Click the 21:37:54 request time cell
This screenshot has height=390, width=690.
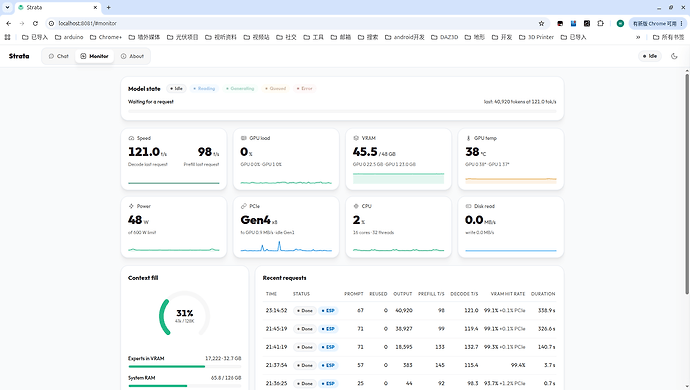[x=276, y=365]
